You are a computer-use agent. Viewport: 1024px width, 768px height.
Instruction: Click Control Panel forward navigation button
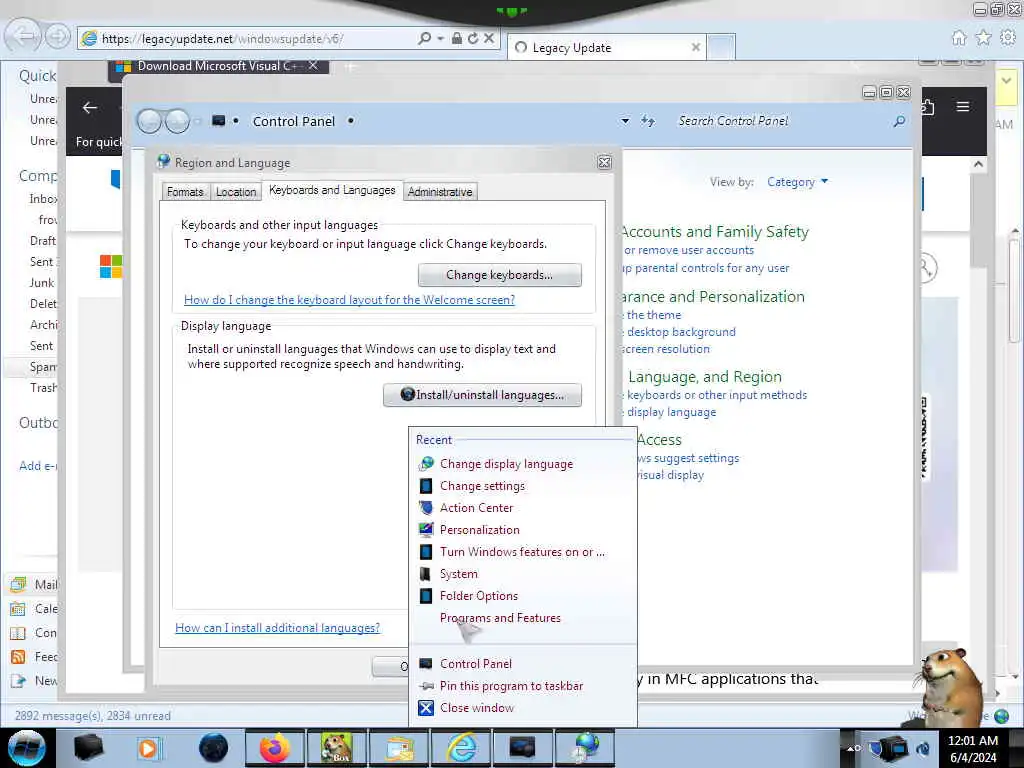pos(177,121)
